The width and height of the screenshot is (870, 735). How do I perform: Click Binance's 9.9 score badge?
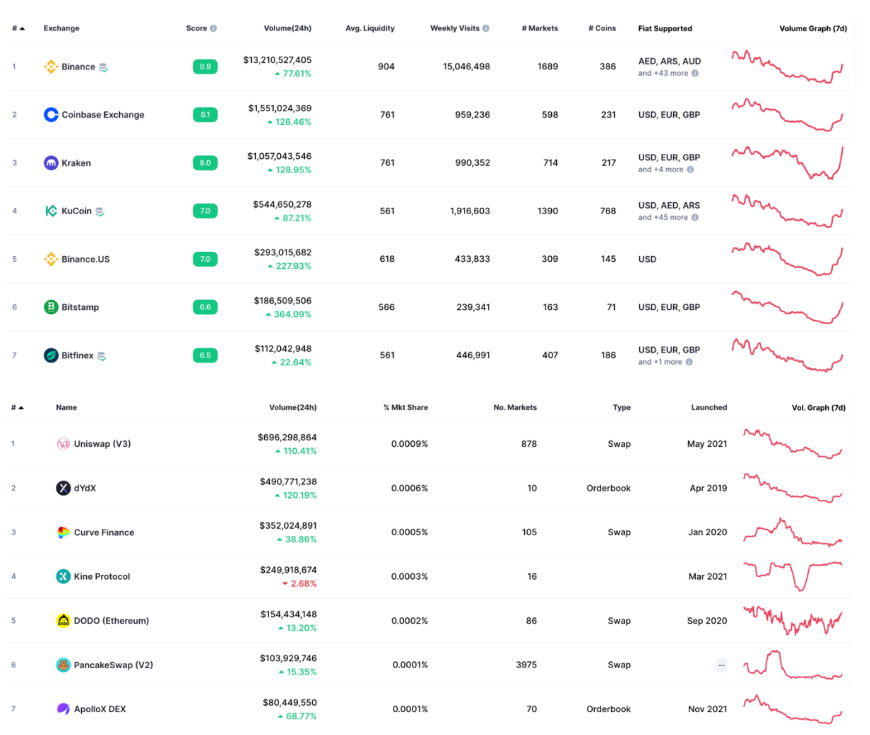[205, 67]
